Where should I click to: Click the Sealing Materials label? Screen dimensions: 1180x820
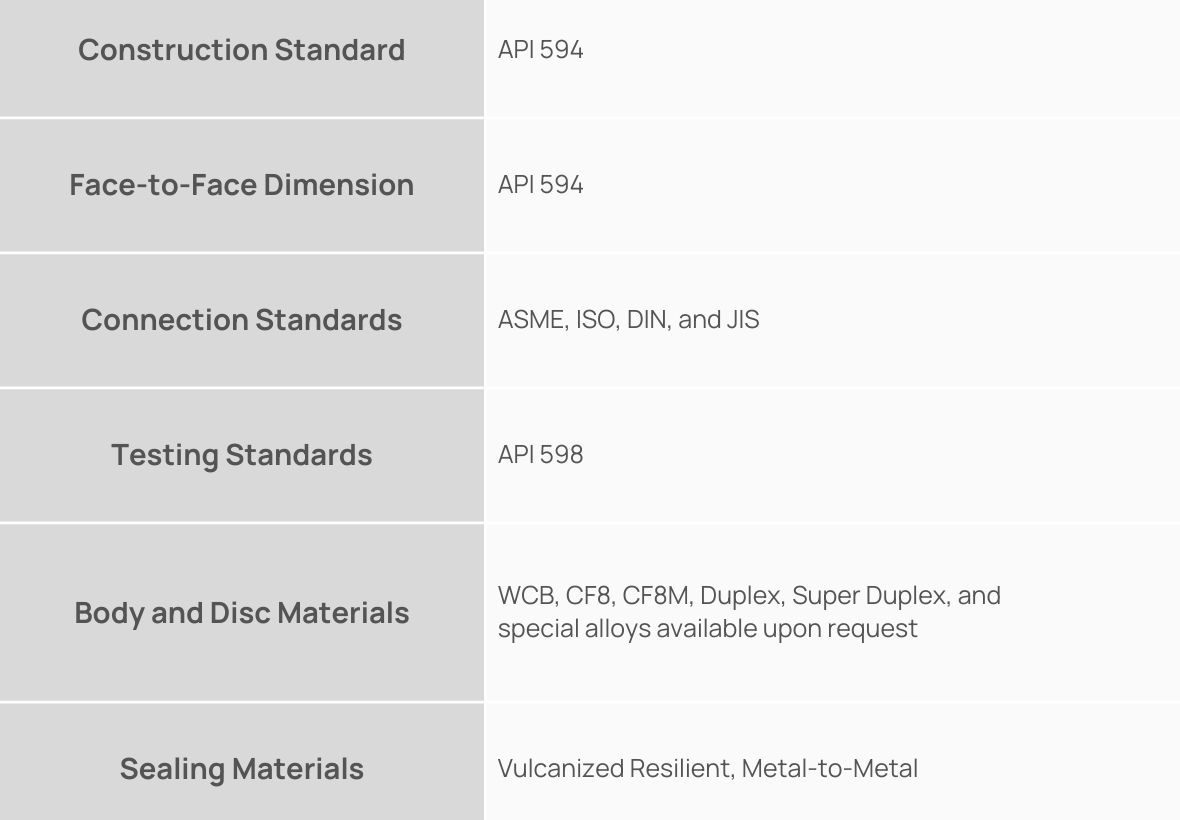[x=241, y=769]
